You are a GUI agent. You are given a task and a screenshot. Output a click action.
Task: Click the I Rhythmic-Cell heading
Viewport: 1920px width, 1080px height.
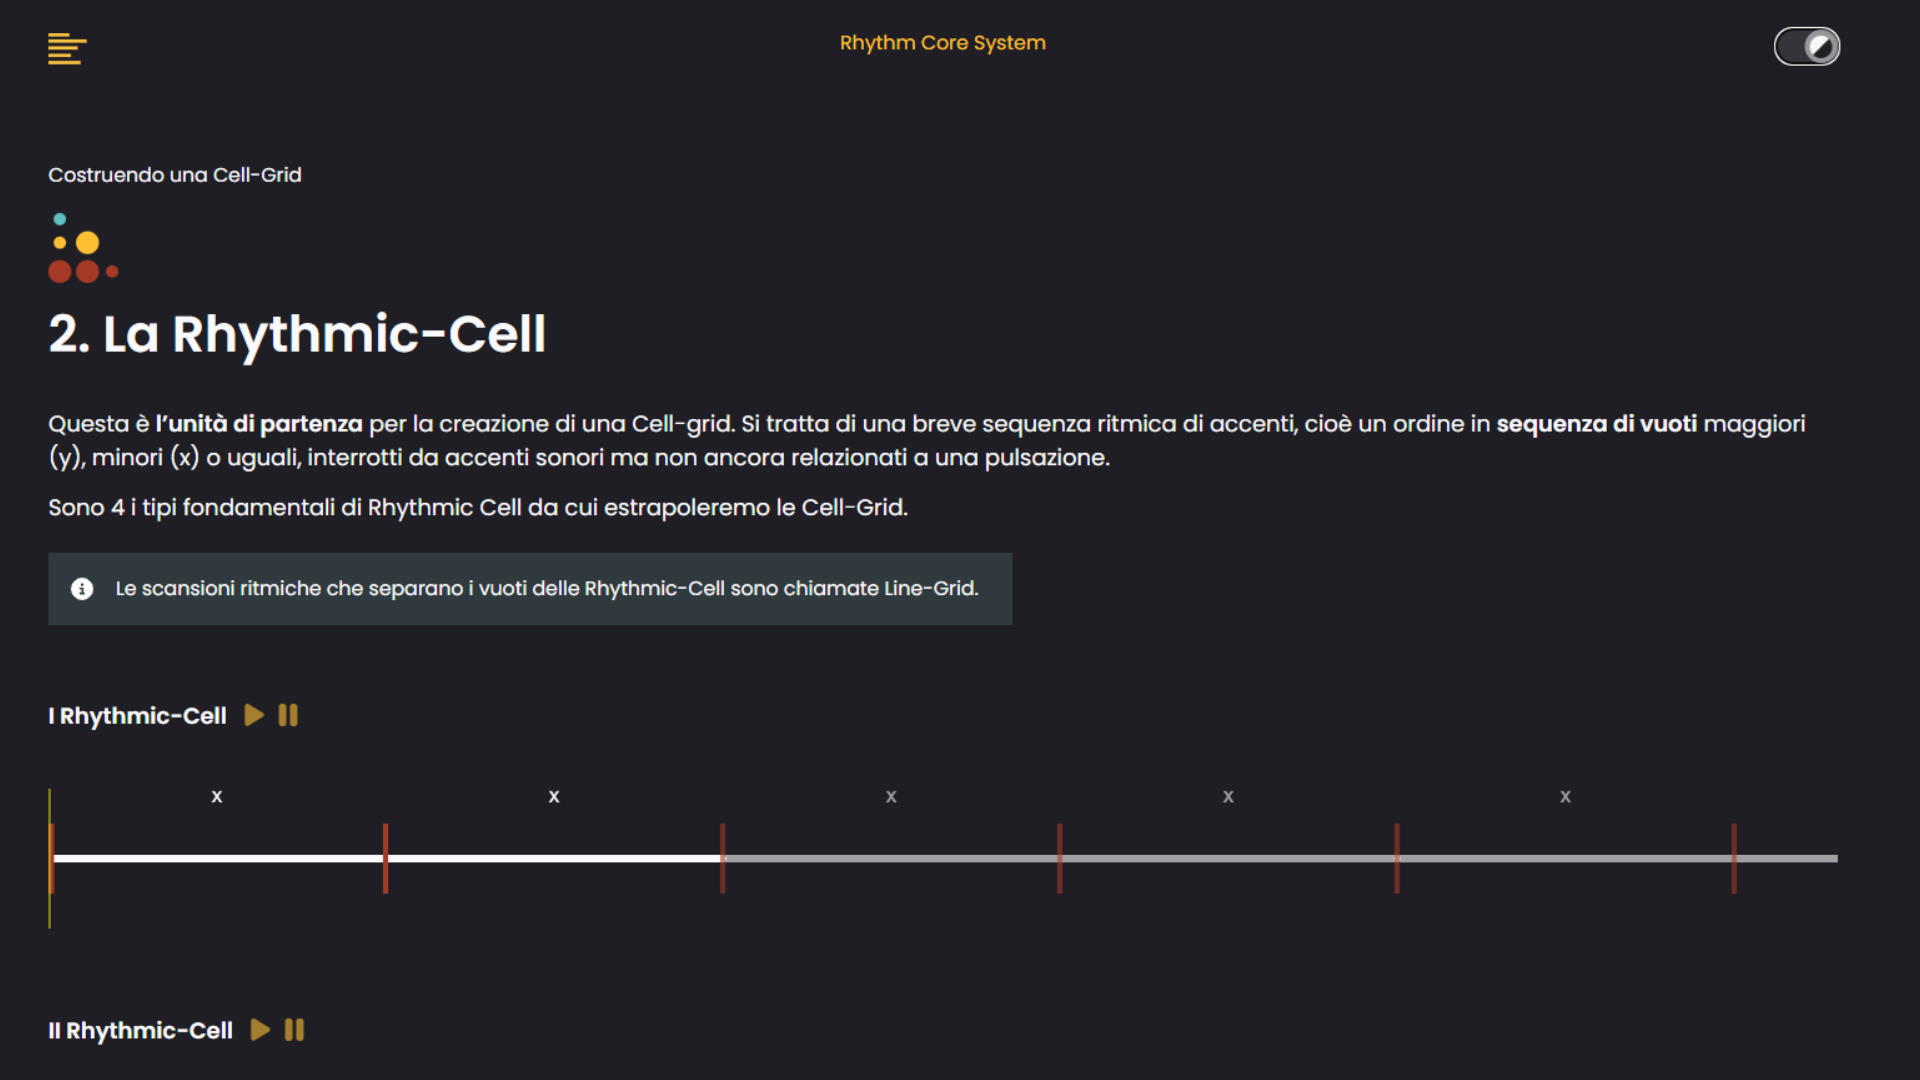pos(138,716)
